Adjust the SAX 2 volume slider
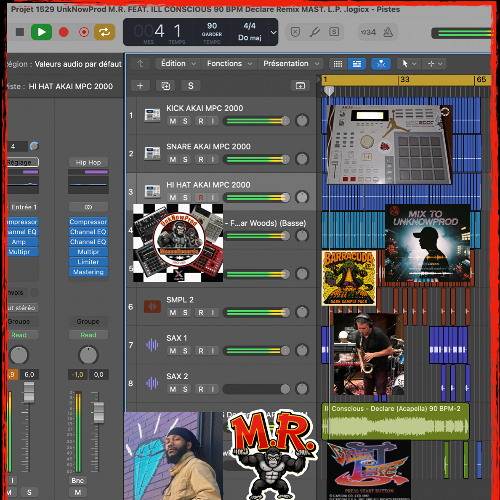Image resolution: width=500 pixels, height=500 pixels. [256, 389]
